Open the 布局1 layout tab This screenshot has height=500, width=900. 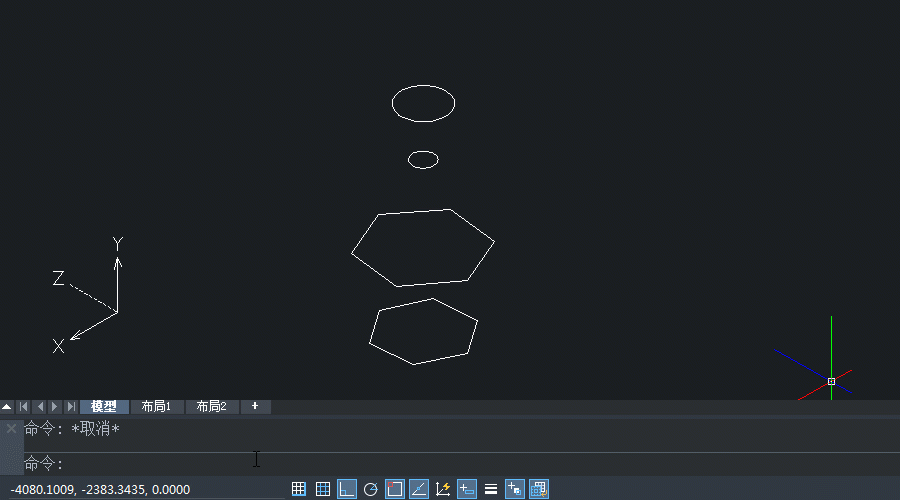(156, 407)
